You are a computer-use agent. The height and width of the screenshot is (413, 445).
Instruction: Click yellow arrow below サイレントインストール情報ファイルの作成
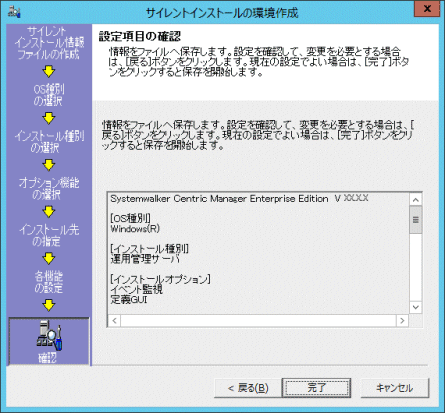point(49,72)
